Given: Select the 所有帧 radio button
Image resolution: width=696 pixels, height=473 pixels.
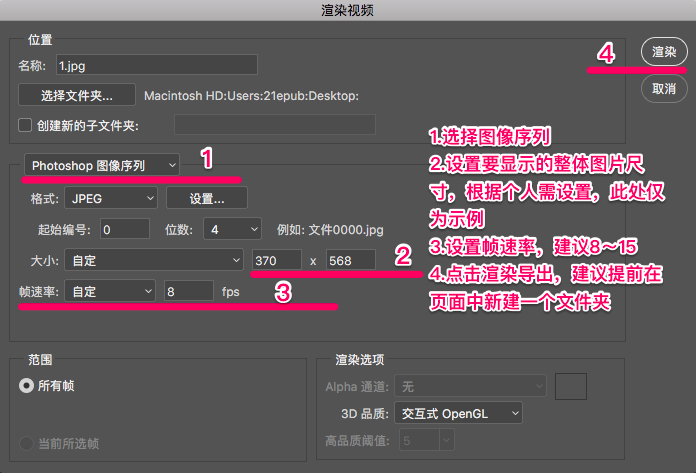Looking at the screenshot, I should (x=26, y=384).
